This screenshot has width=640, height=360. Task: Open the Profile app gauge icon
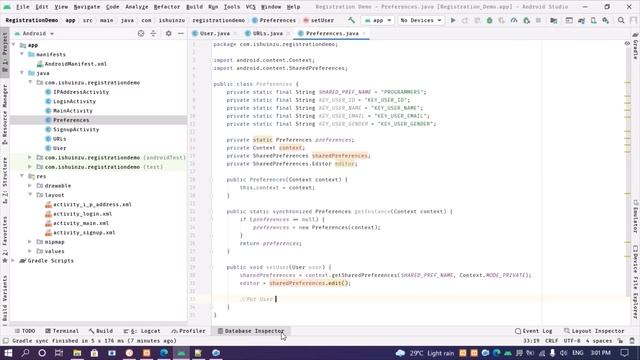click(514, 20)
